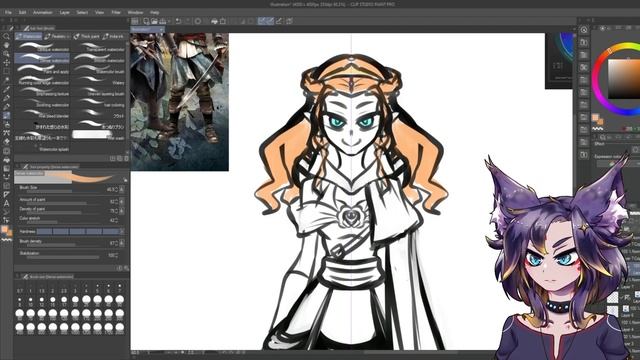This screenshot has height=360, width=640.
Task: Switch to India ink sub tool group
Action: coord(113,36)
